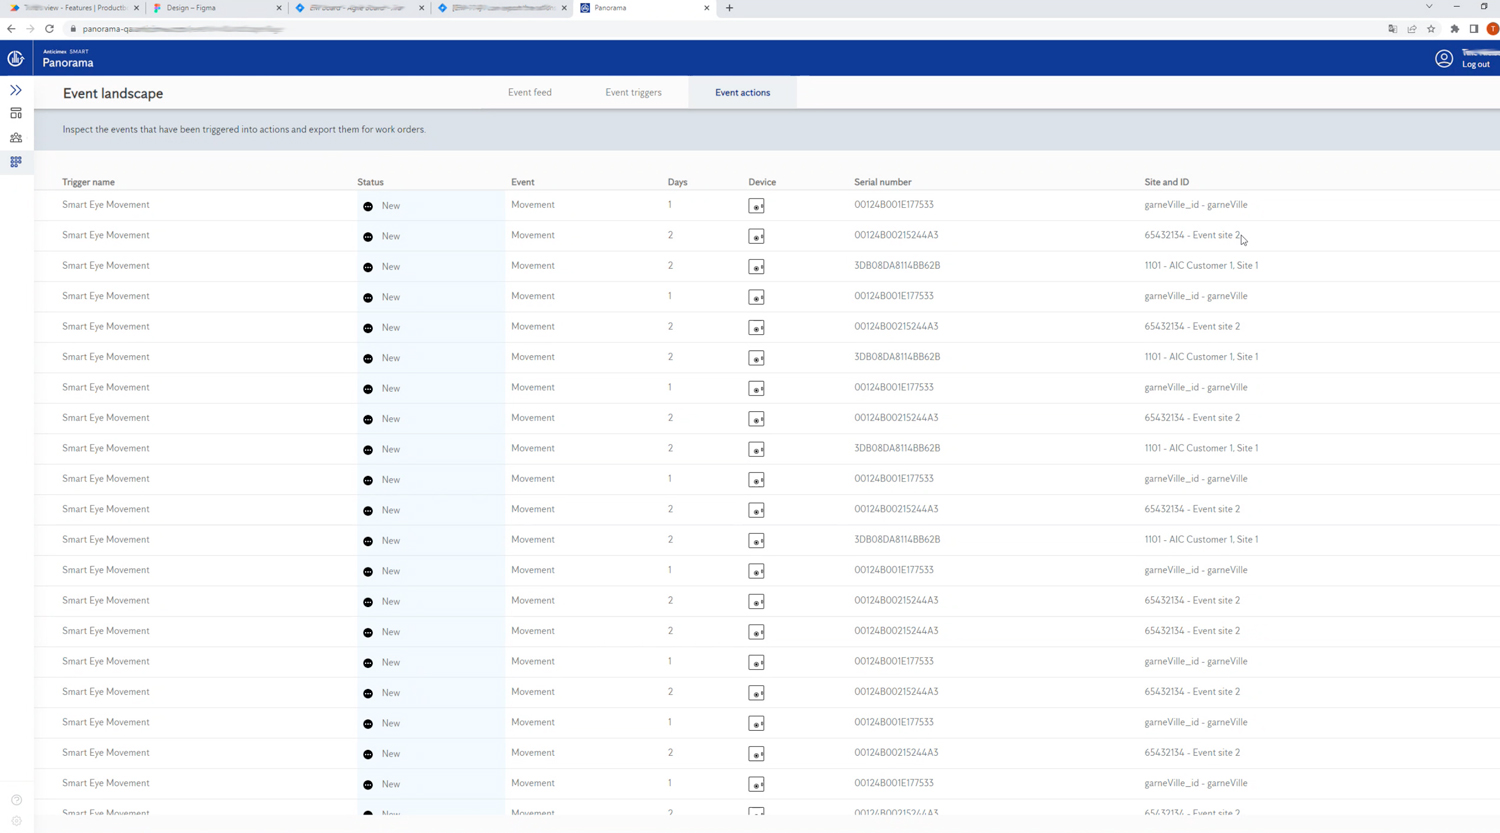Expand the left sidebar with double-chevron

click(x=16, y=90)
